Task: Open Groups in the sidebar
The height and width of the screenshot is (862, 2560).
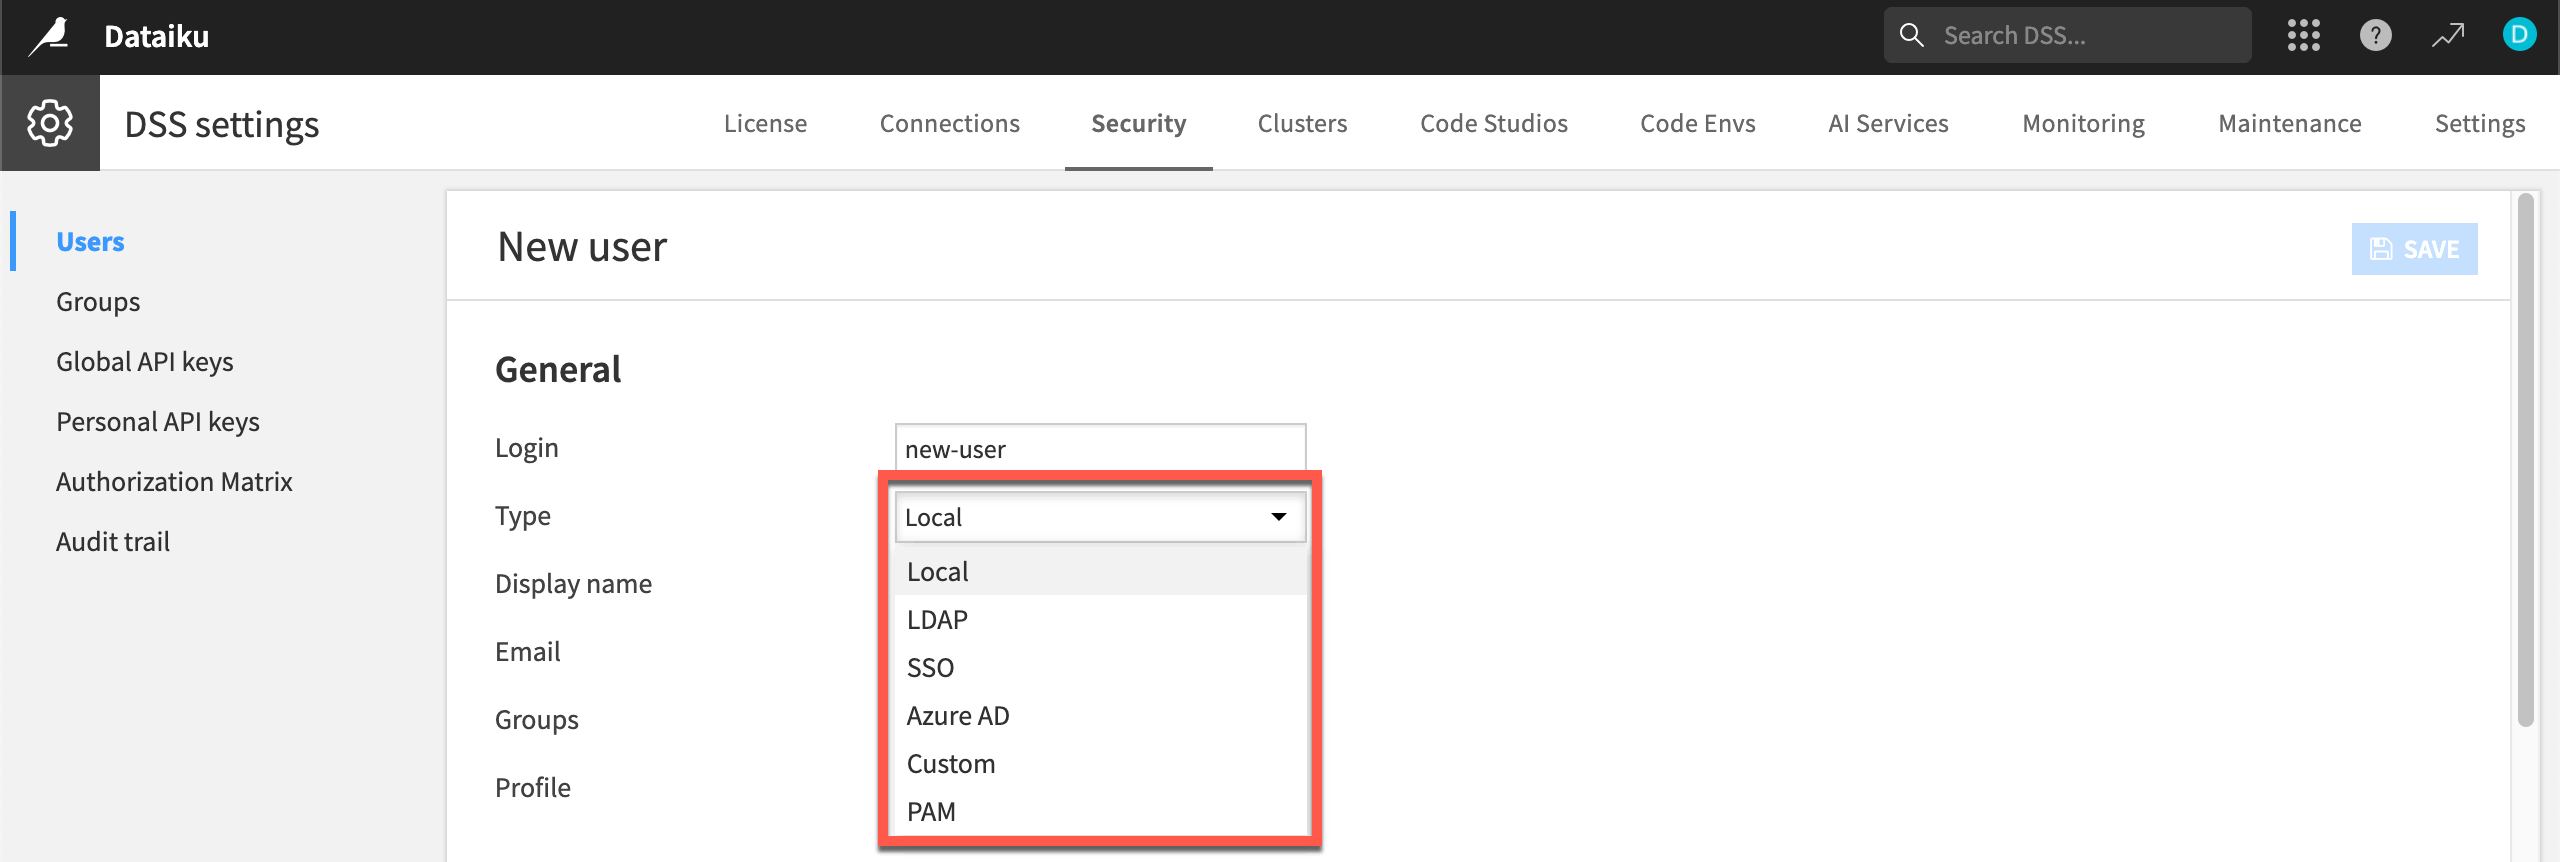Action: tap(98, 301)
